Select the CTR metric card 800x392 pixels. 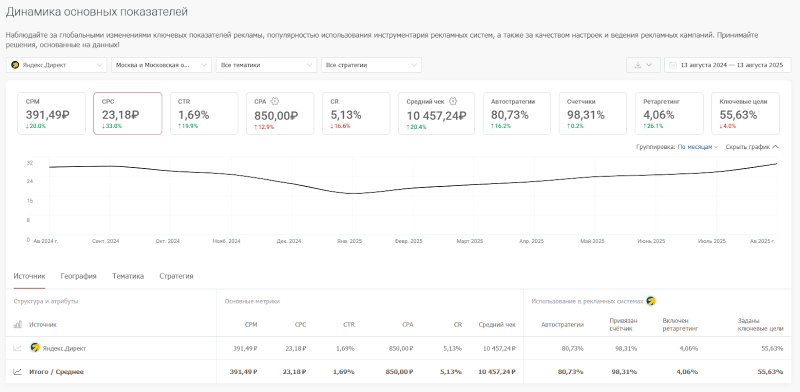(x=204, y=113)
